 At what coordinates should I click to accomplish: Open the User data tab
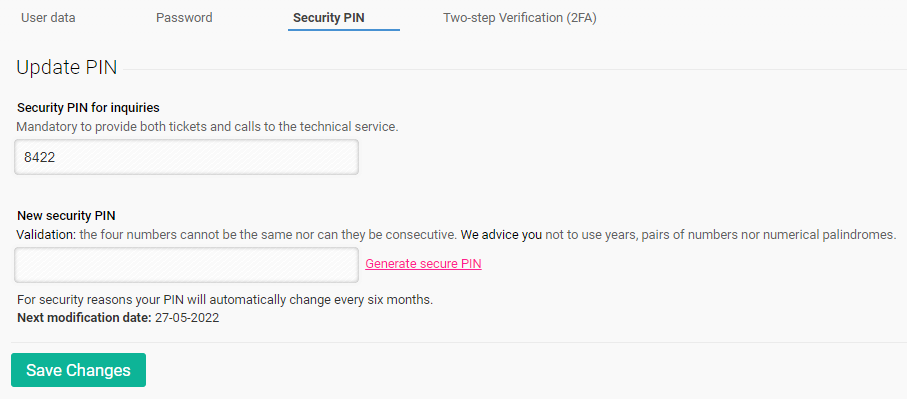pyautogui.click(x=48, y=18)
